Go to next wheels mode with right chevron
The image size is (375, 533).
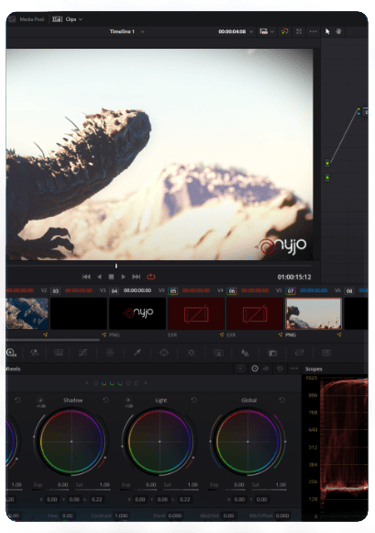point(146,383)
